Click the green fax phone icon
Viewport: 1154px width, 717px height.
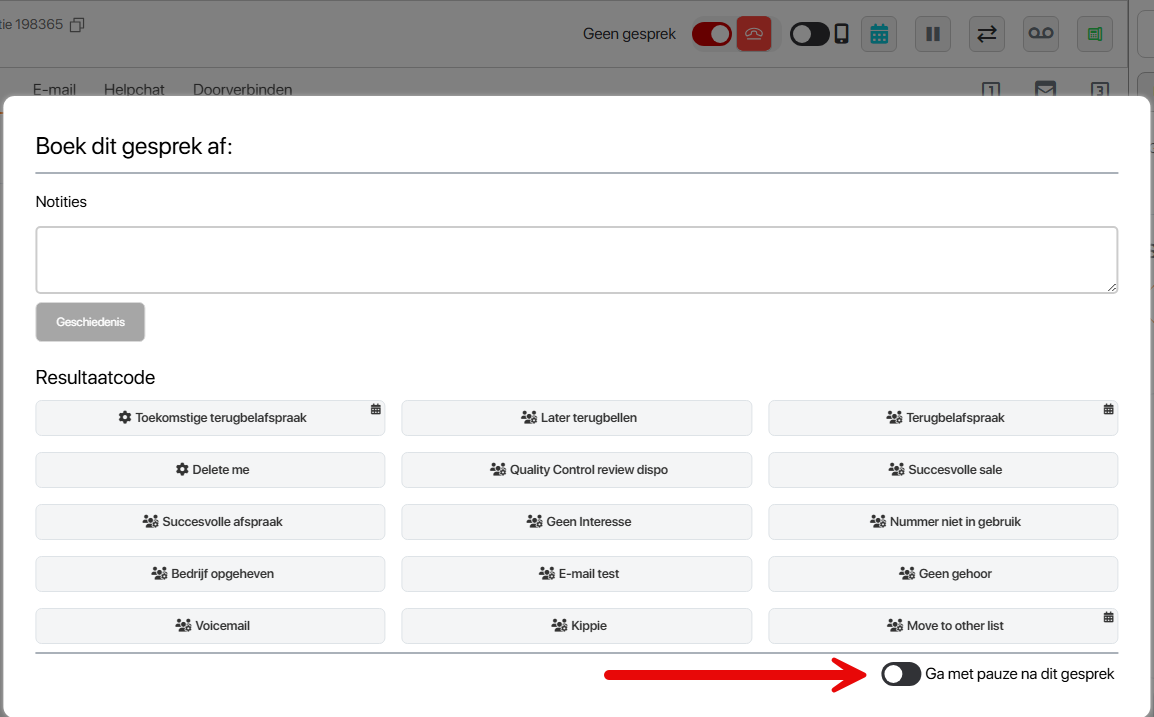[x=1095, y=34]
